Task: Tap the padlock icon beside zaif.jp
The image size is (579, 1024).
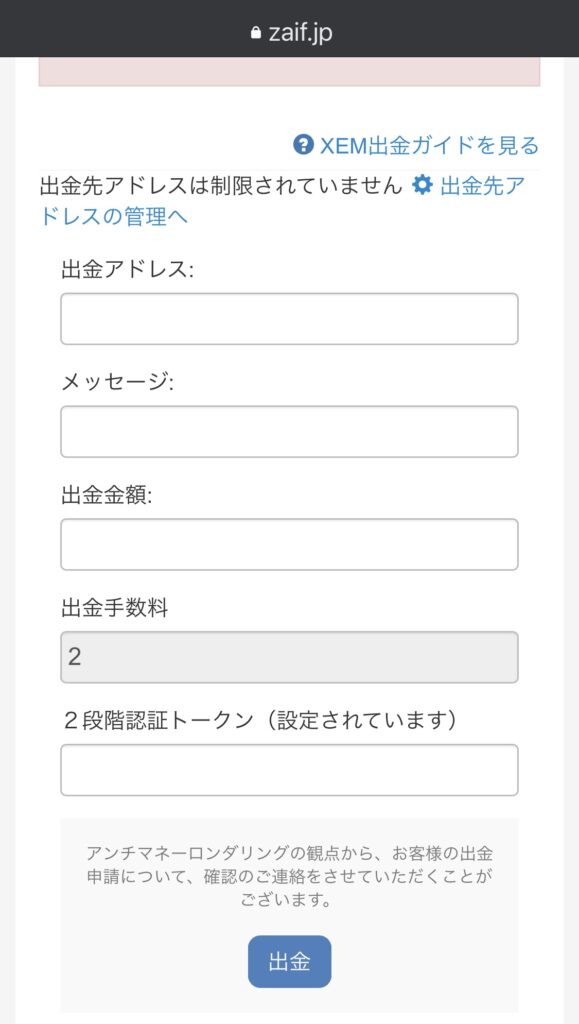Action: (256, 33)
